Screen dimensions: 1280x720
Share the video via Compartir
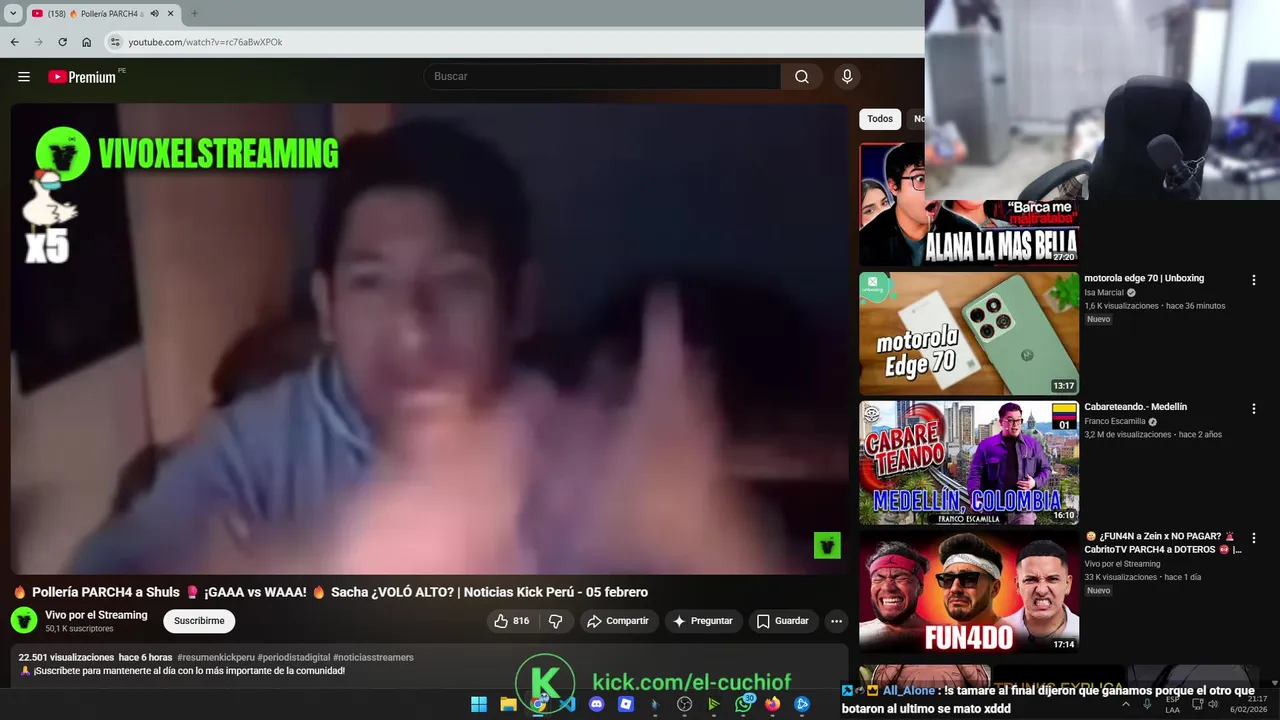(x=618, y=621)
